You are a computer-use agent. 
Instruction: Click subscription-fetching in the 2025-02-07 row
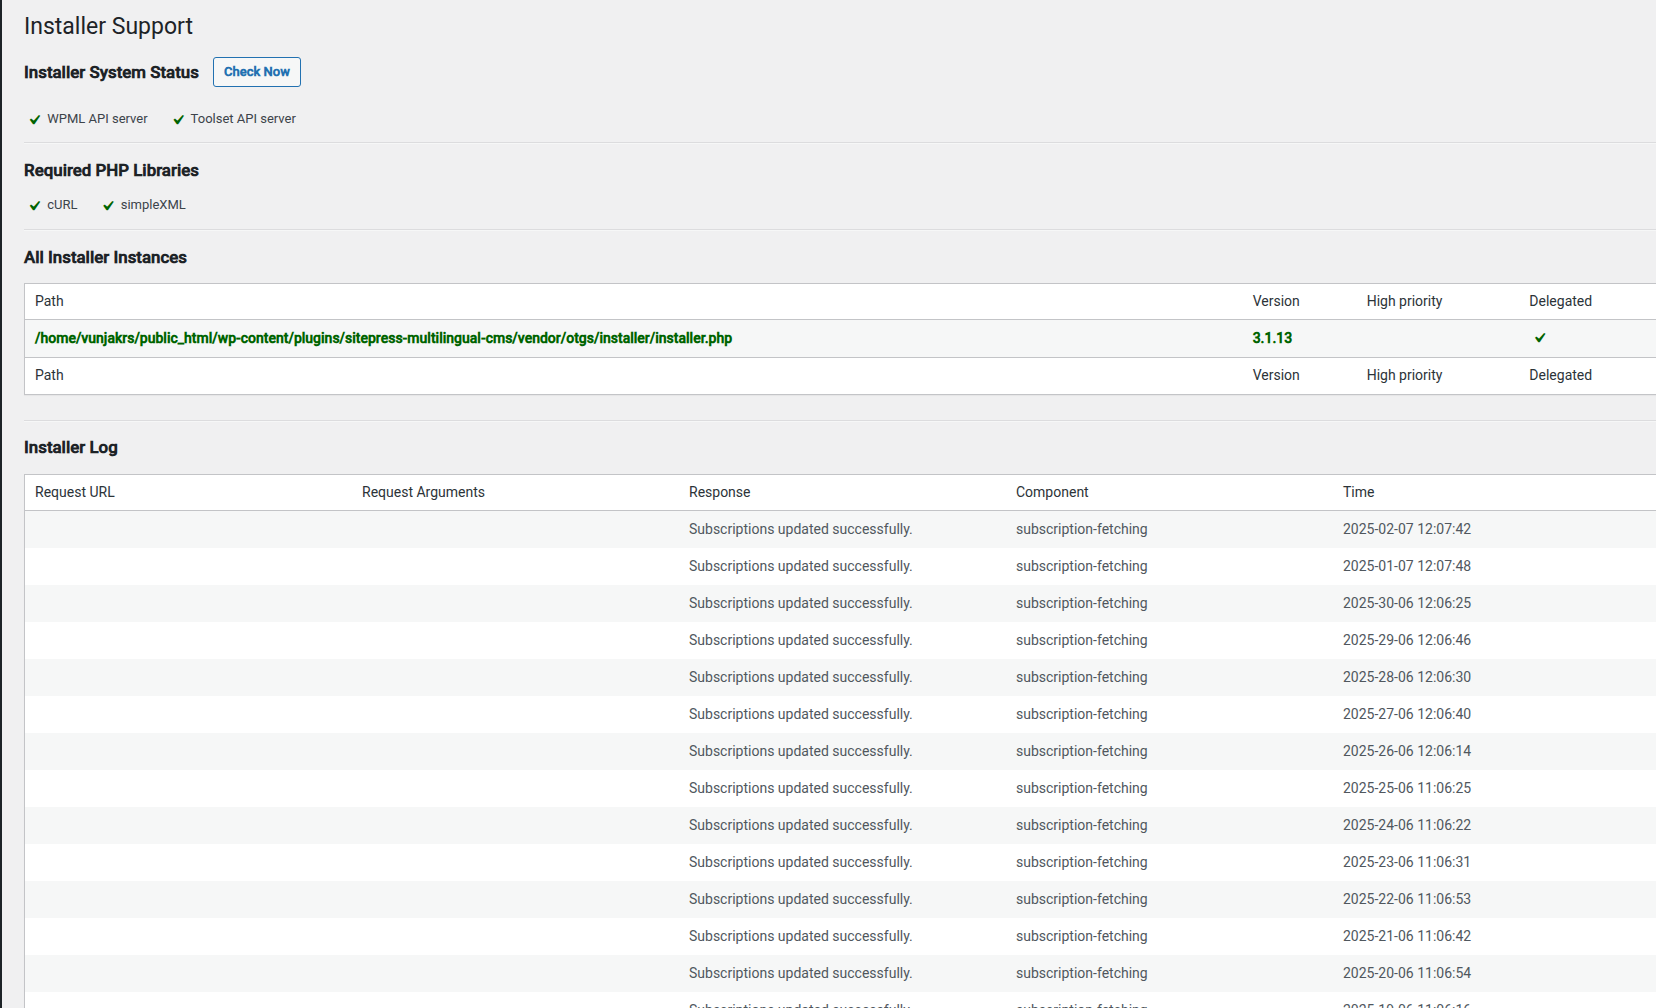pos(1082,529)
